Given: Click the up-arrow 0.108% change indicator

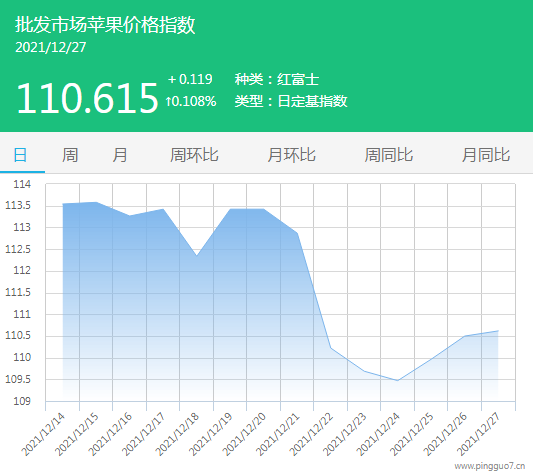Looking at the screenshot, I should 191,101.
